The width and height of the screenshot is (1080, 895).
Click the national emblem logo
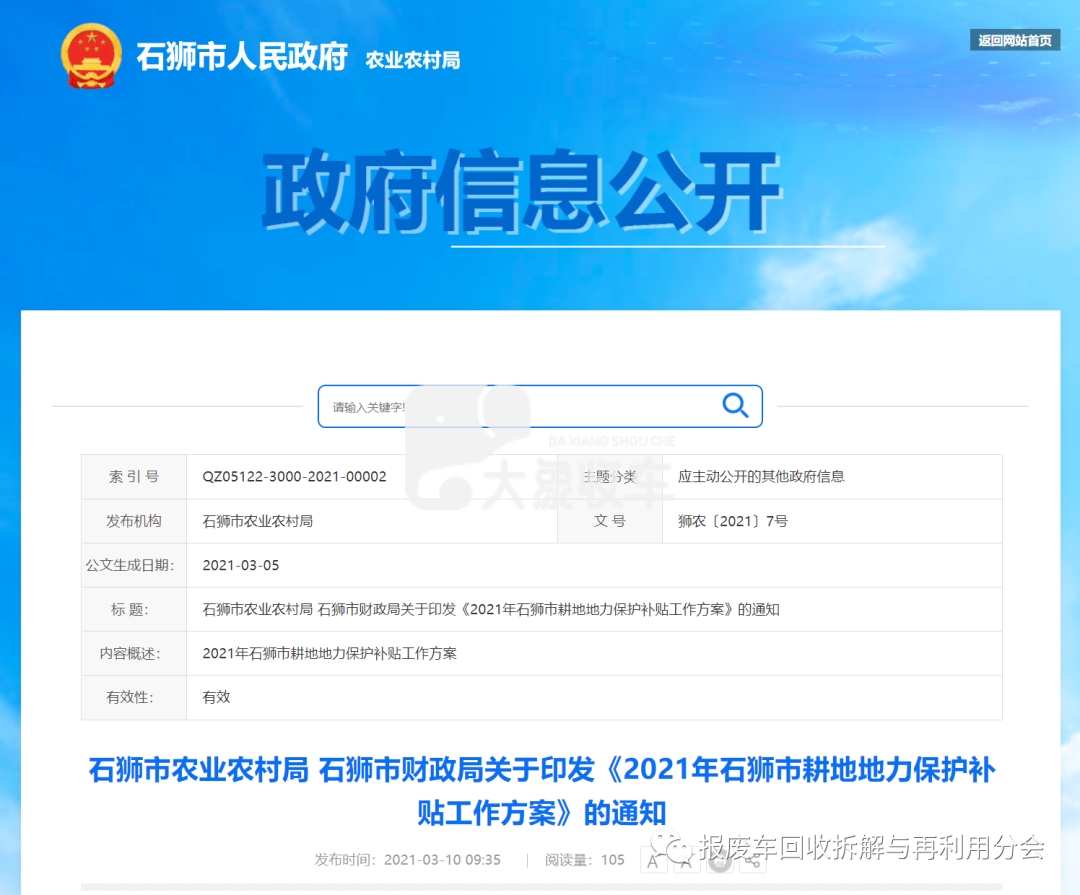(91, 56)
